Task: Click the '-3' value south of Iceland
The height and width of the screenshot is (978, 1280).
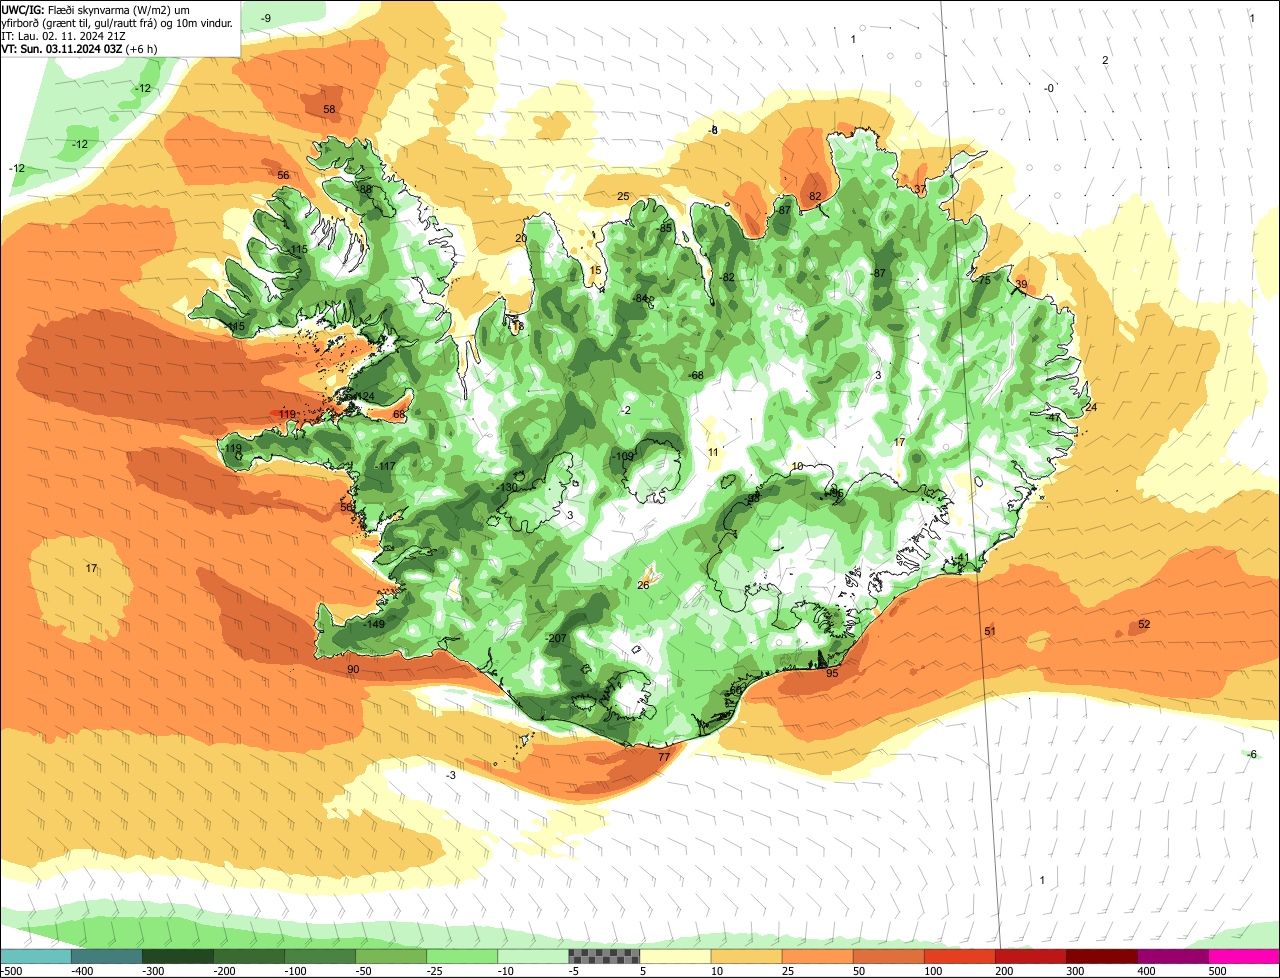Action: tap(450, 775)
